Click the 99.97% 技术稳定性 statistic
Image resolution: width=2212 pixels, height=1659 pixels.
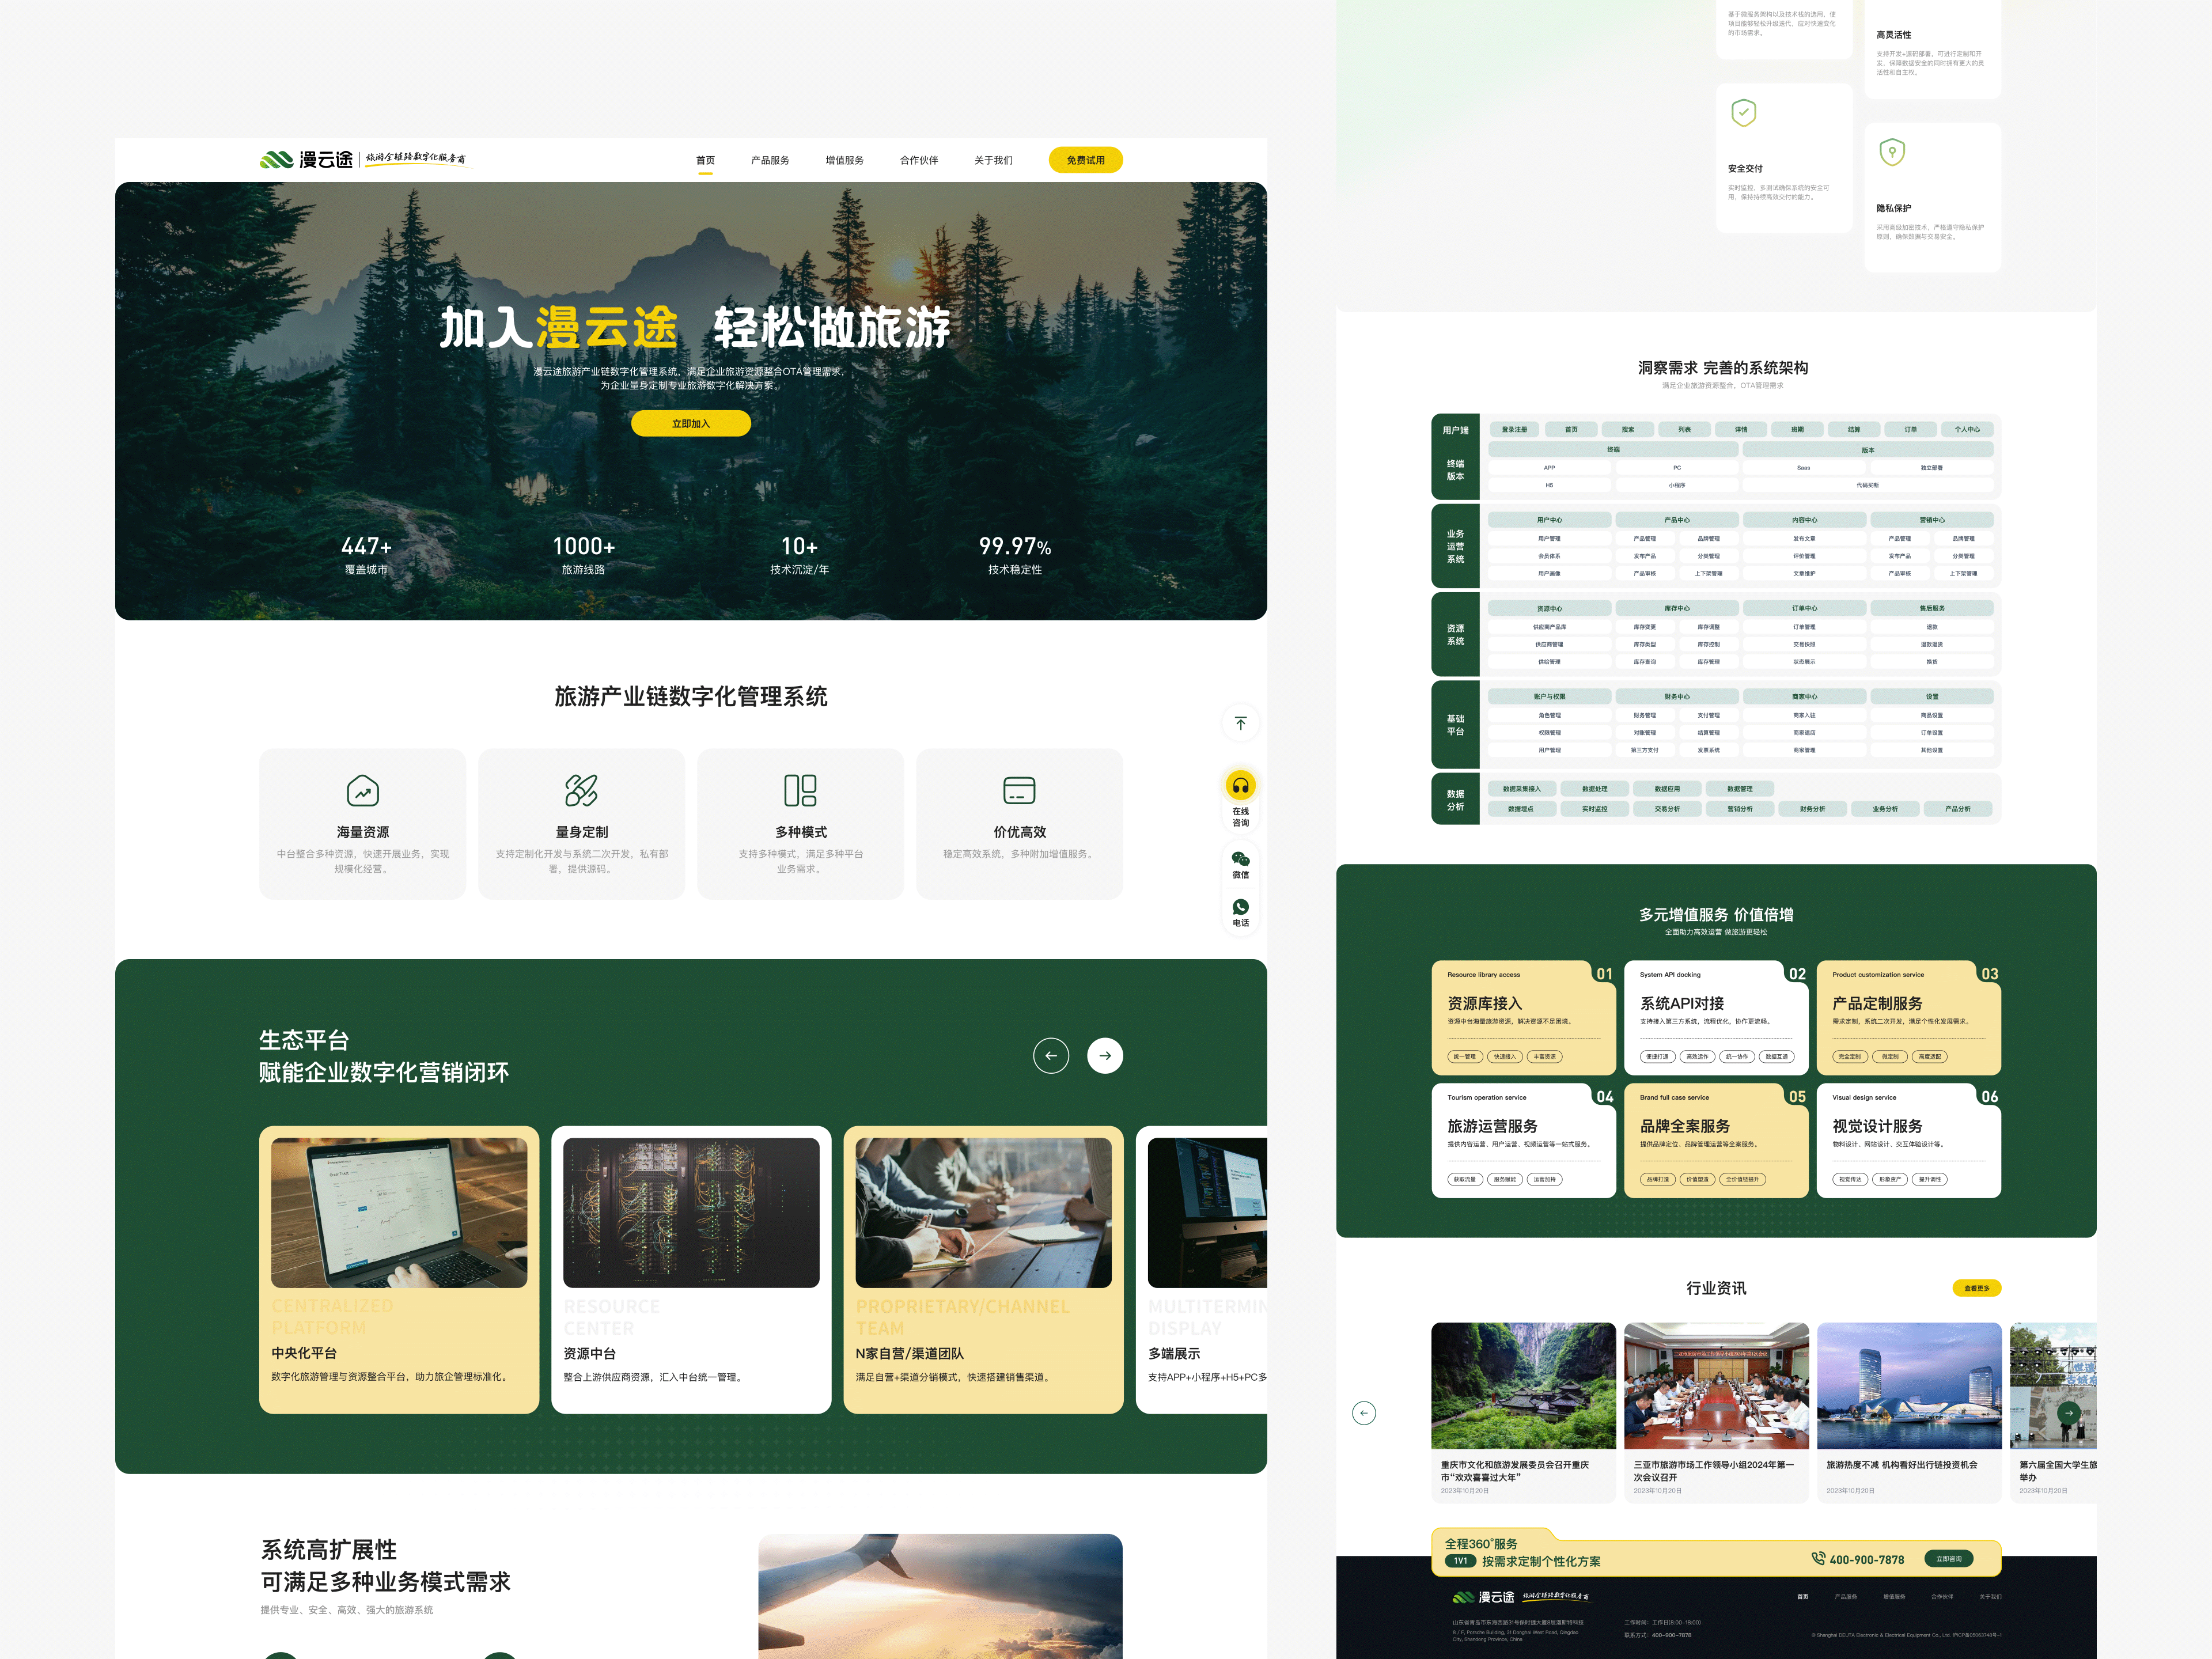pyautogui.click(x=1014, y=556)
